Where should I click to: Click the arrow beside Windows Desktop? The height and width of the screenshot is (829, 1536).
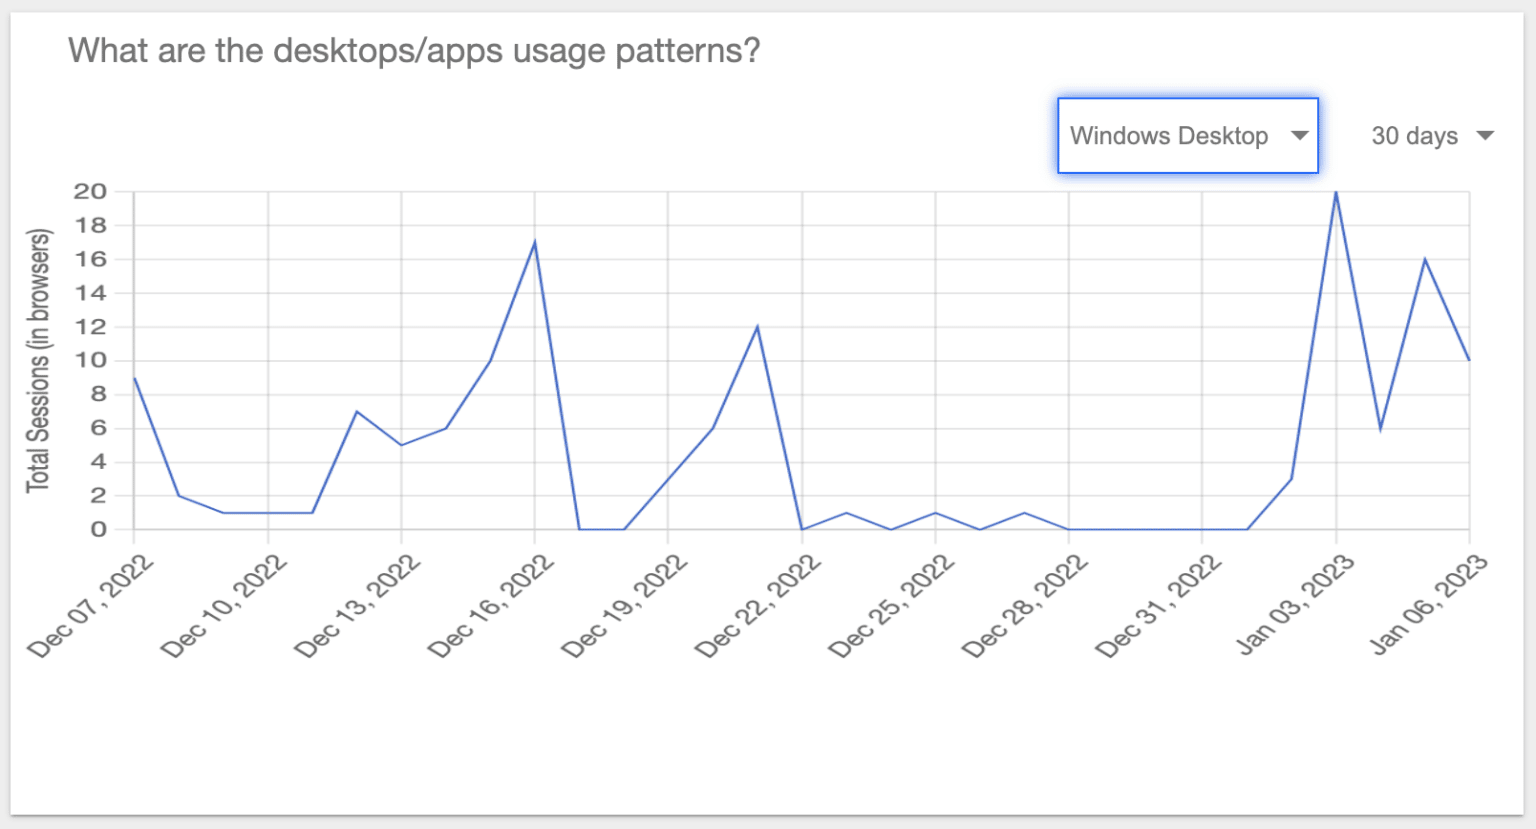(1299, 136)
